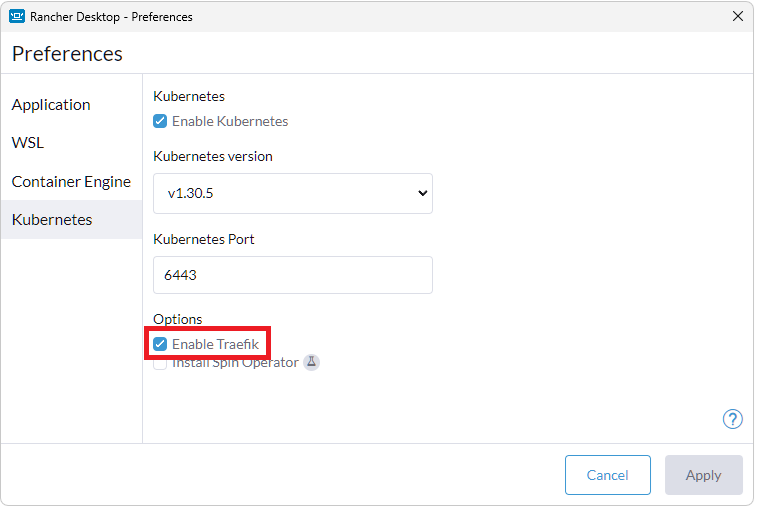Screen dimensions: 757x510
Task: Toggle the Enable Traefik checkbox
Action: (x=160, y=344)
